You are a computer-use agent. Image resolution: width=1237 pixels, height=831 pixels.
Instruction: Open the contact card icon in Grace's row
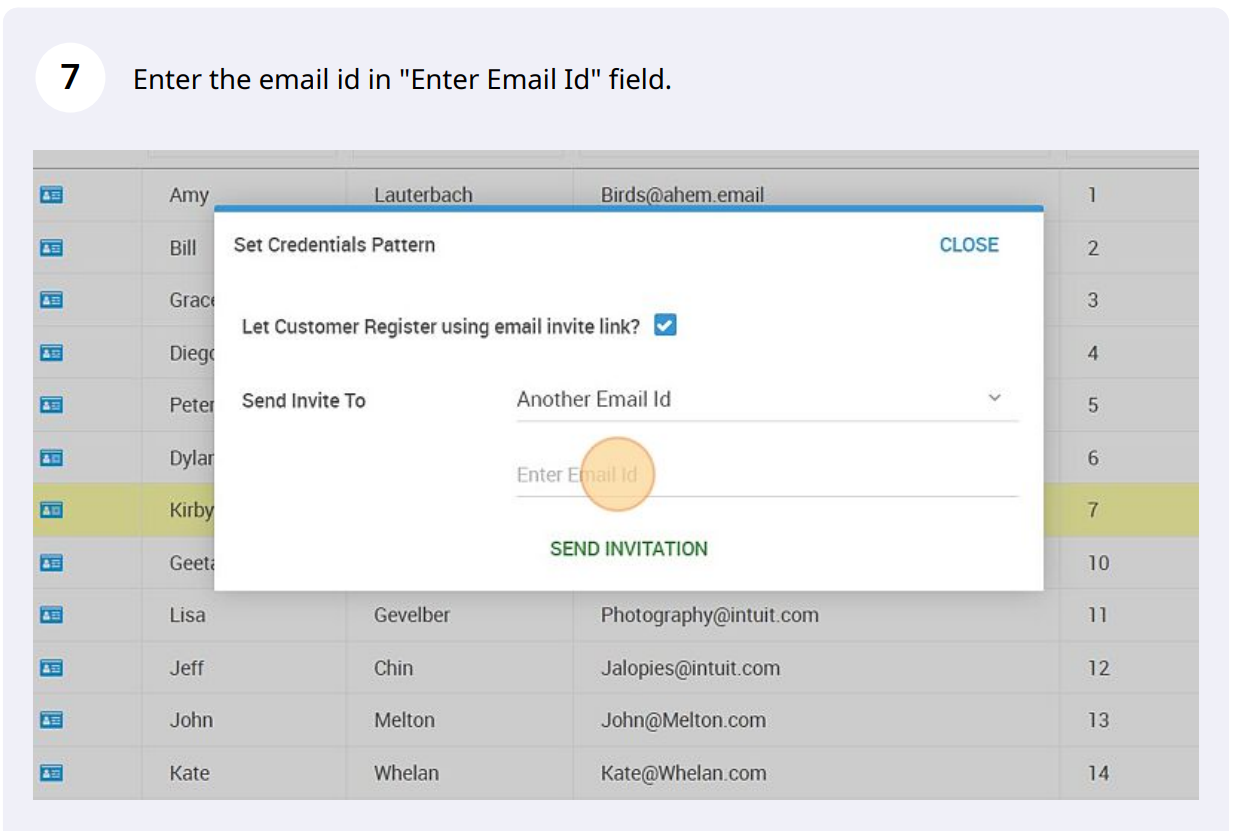[x=51, y=300]
